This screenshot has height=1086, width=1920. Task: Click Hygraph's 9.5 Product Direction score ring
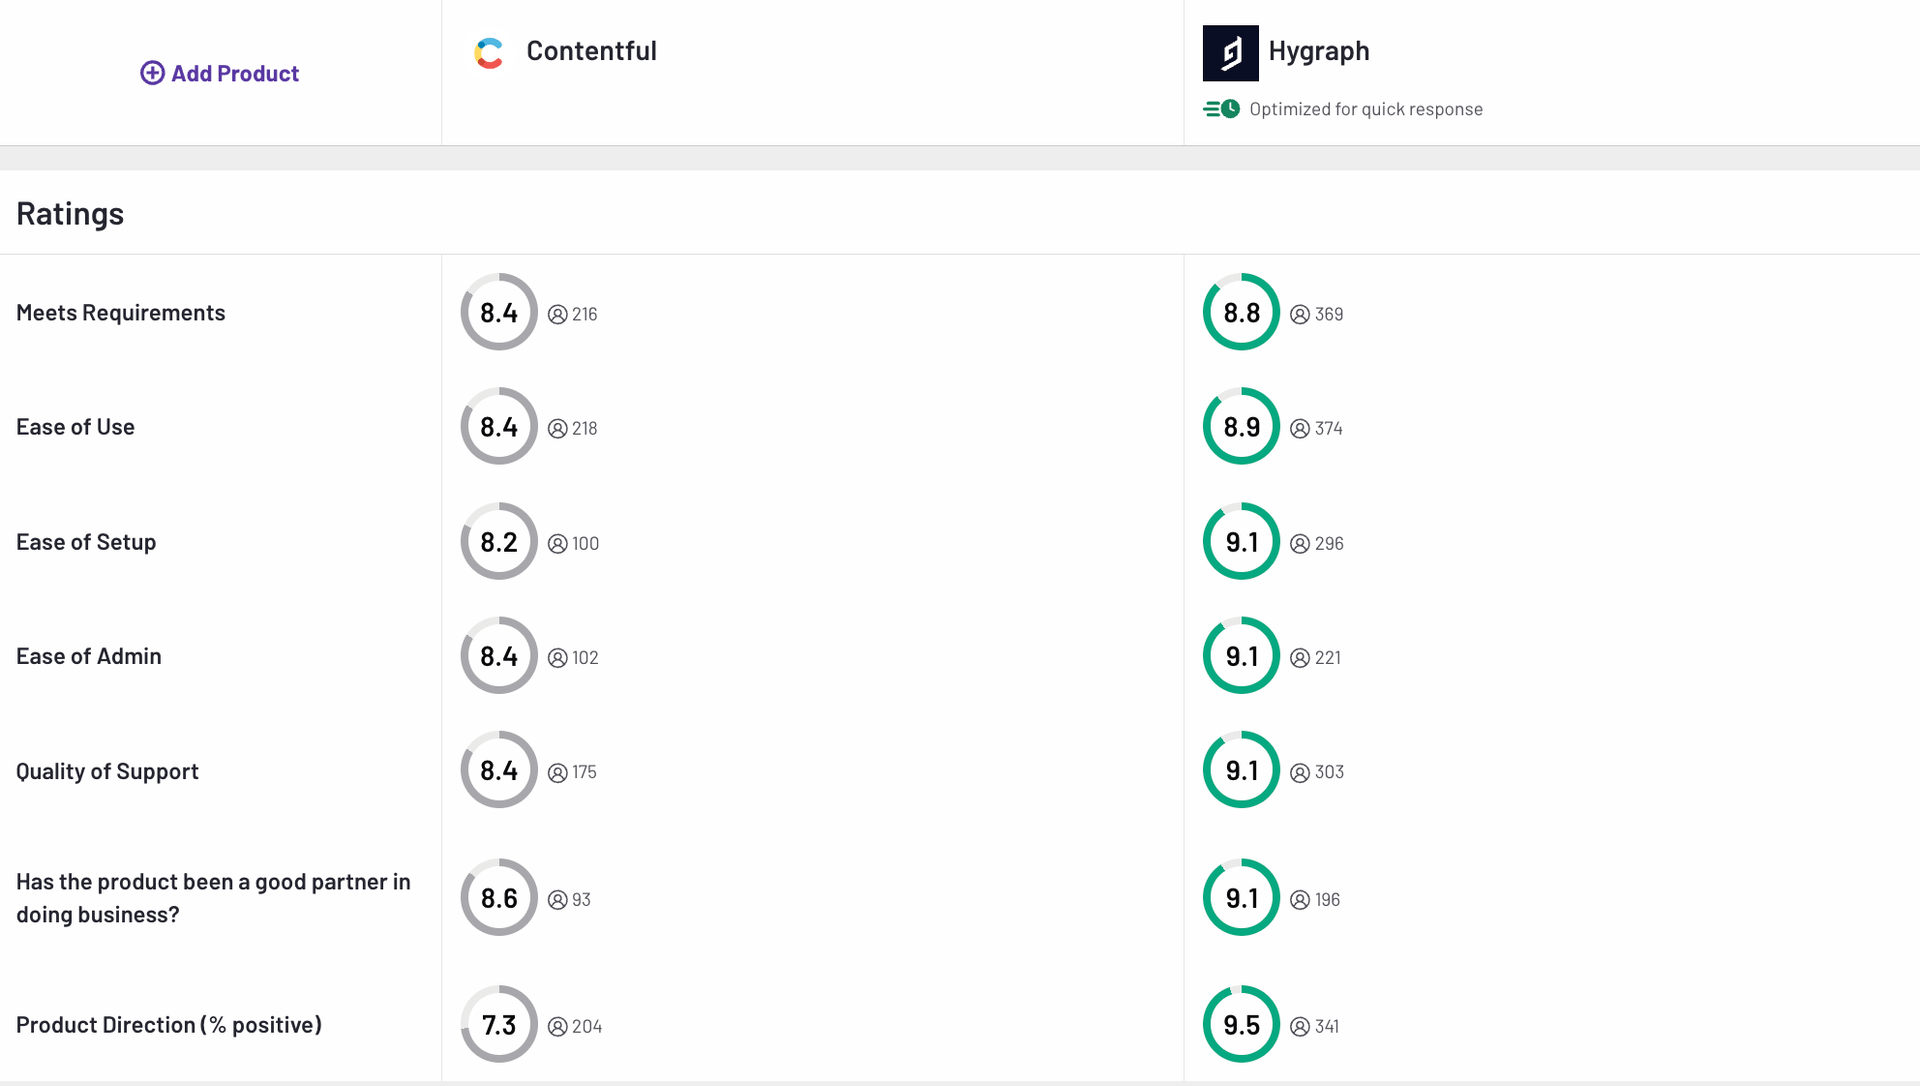click(1241, 1024)
